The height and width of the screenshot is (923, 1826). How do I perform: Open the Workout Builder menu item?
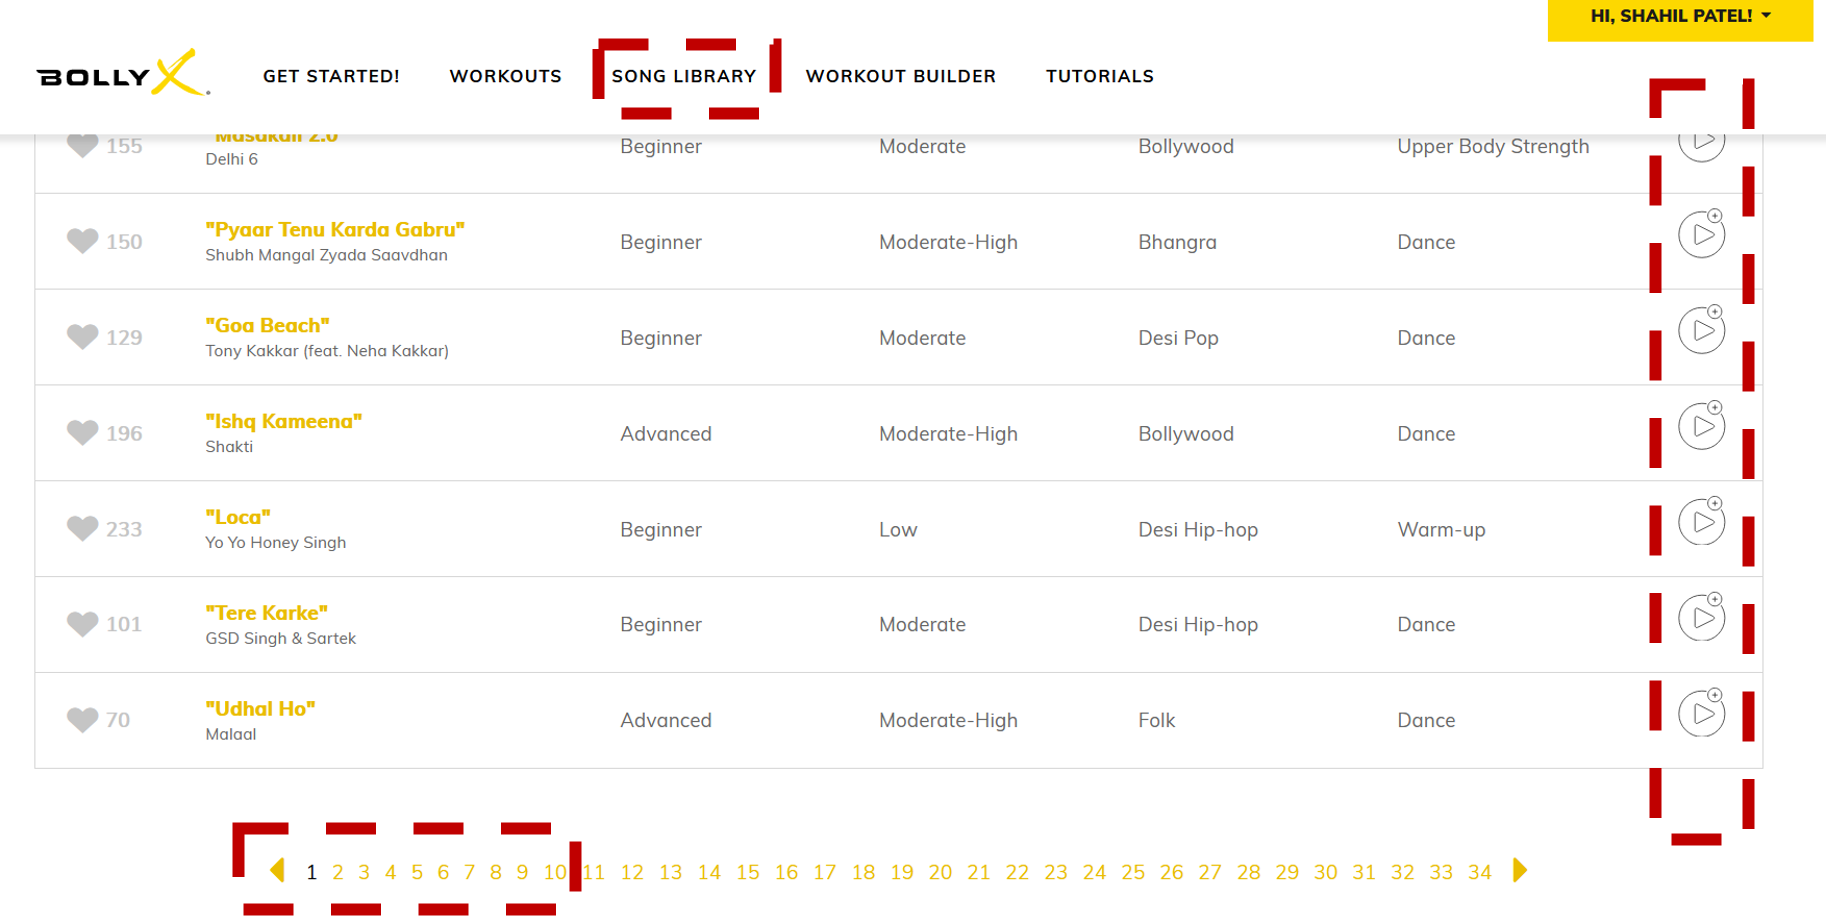tap(901, 76)
